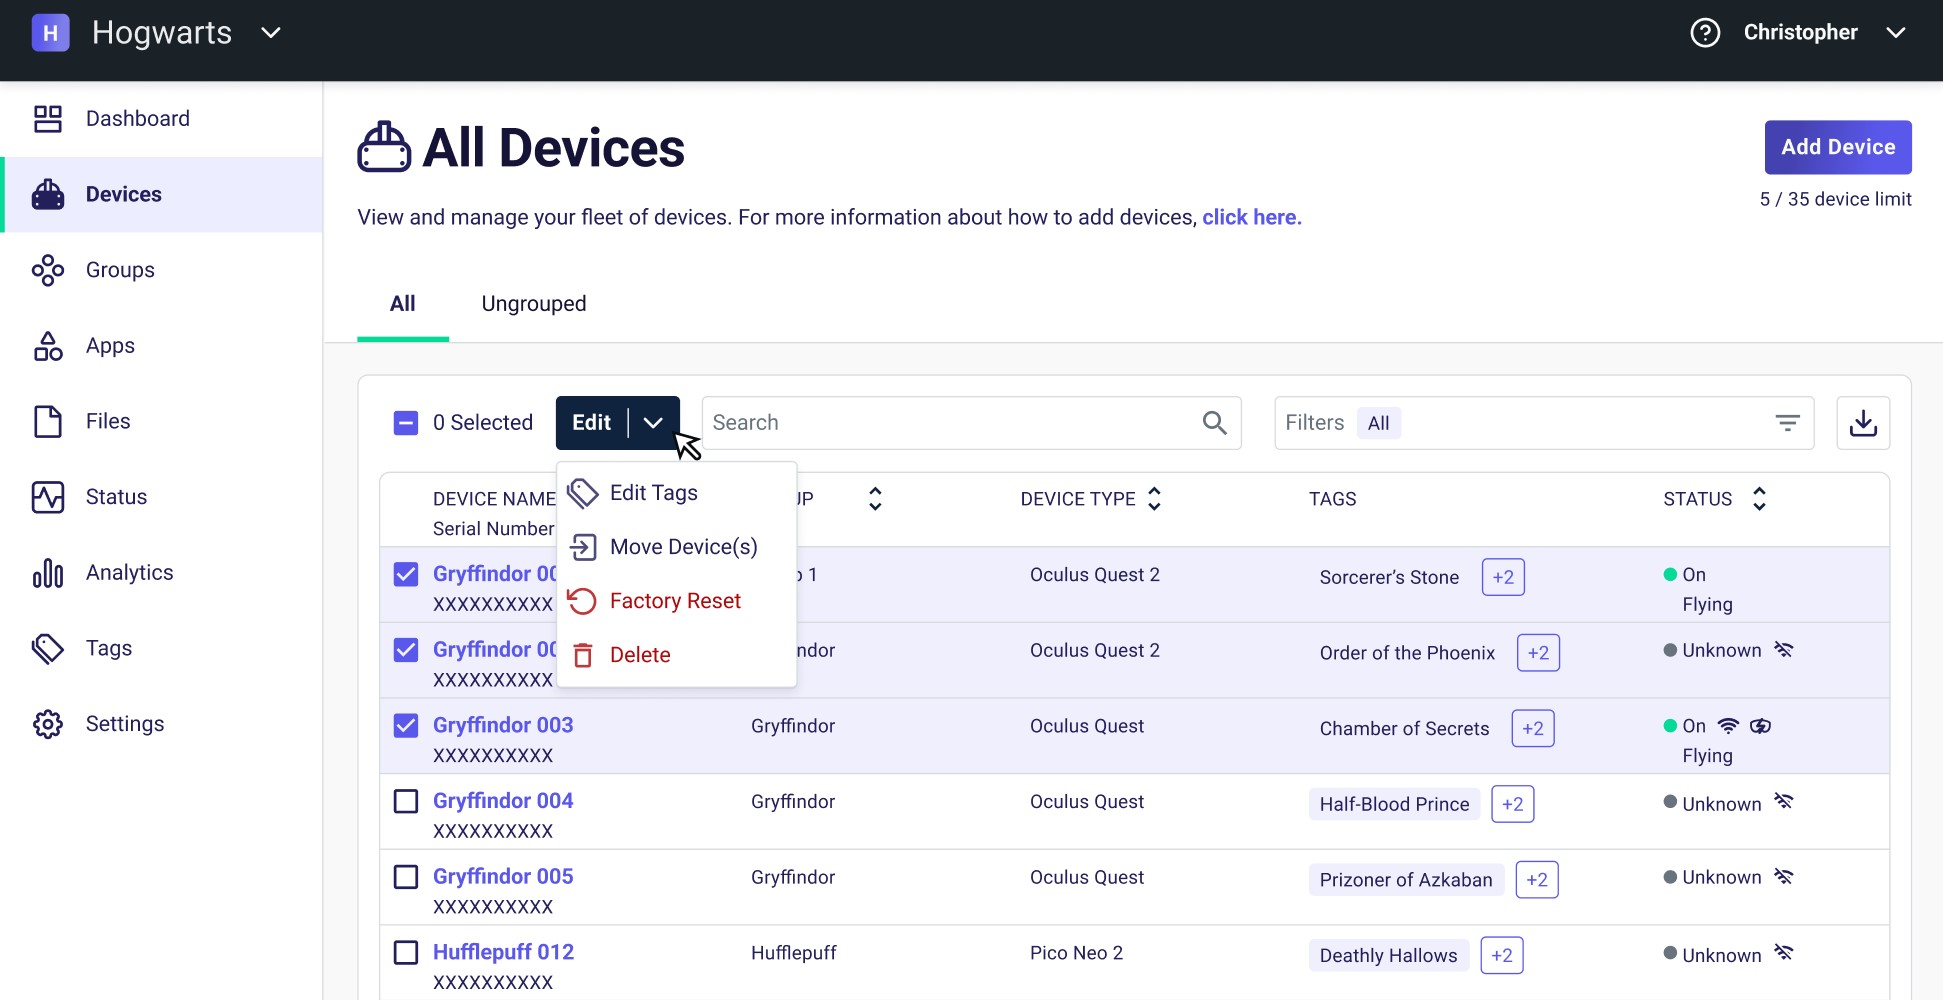1943x1000 pixels.
Task: Sort by Device Type column arrows
Action: [1154, 499]
